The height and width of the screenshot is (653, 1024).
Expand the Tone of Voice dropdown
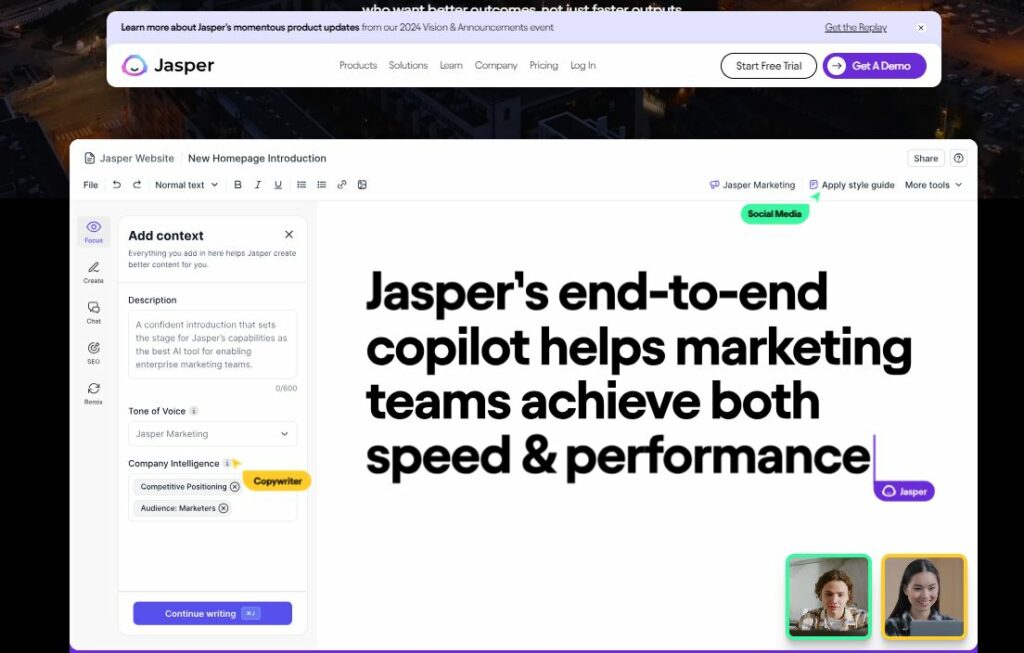[x=212, y=434]
